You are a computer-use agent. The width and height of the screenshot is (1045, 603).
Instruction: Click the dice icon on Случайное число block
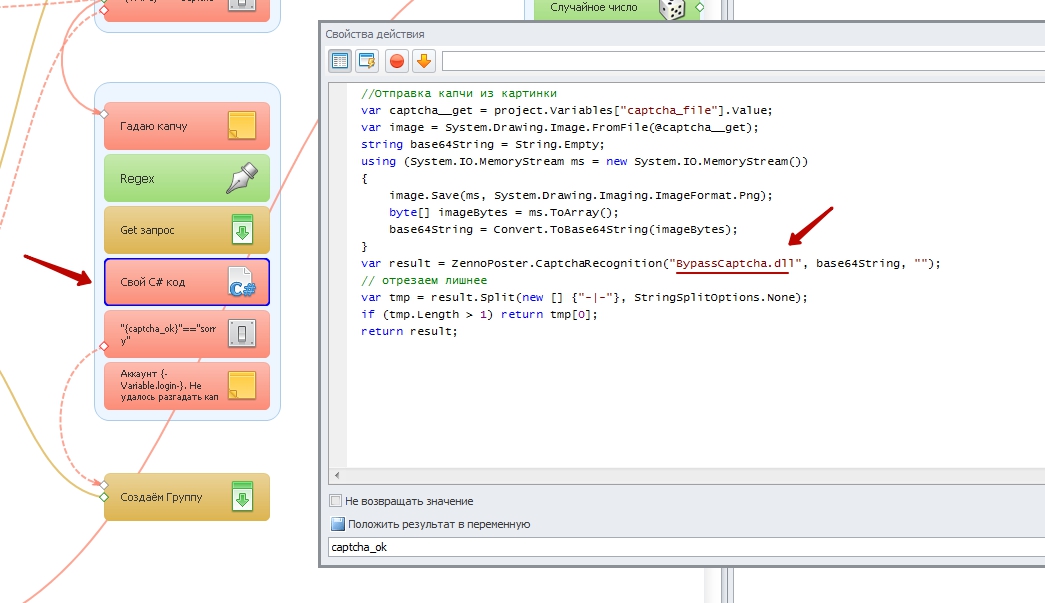coord(671,8)
